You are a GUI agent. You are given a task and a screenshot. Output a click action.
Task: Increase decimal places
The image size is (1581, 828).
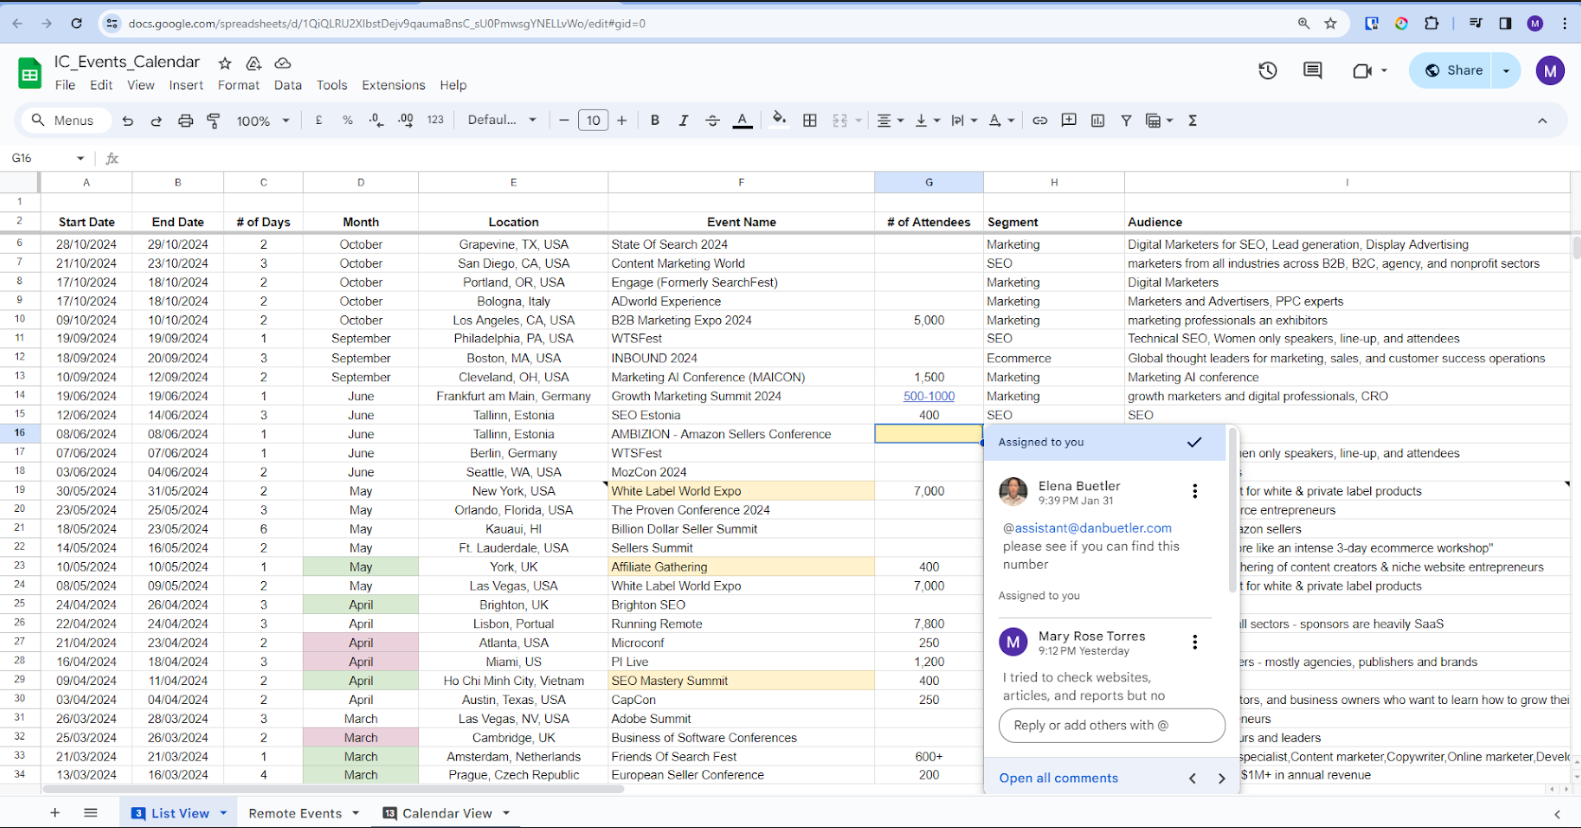[x=405, y=120]
